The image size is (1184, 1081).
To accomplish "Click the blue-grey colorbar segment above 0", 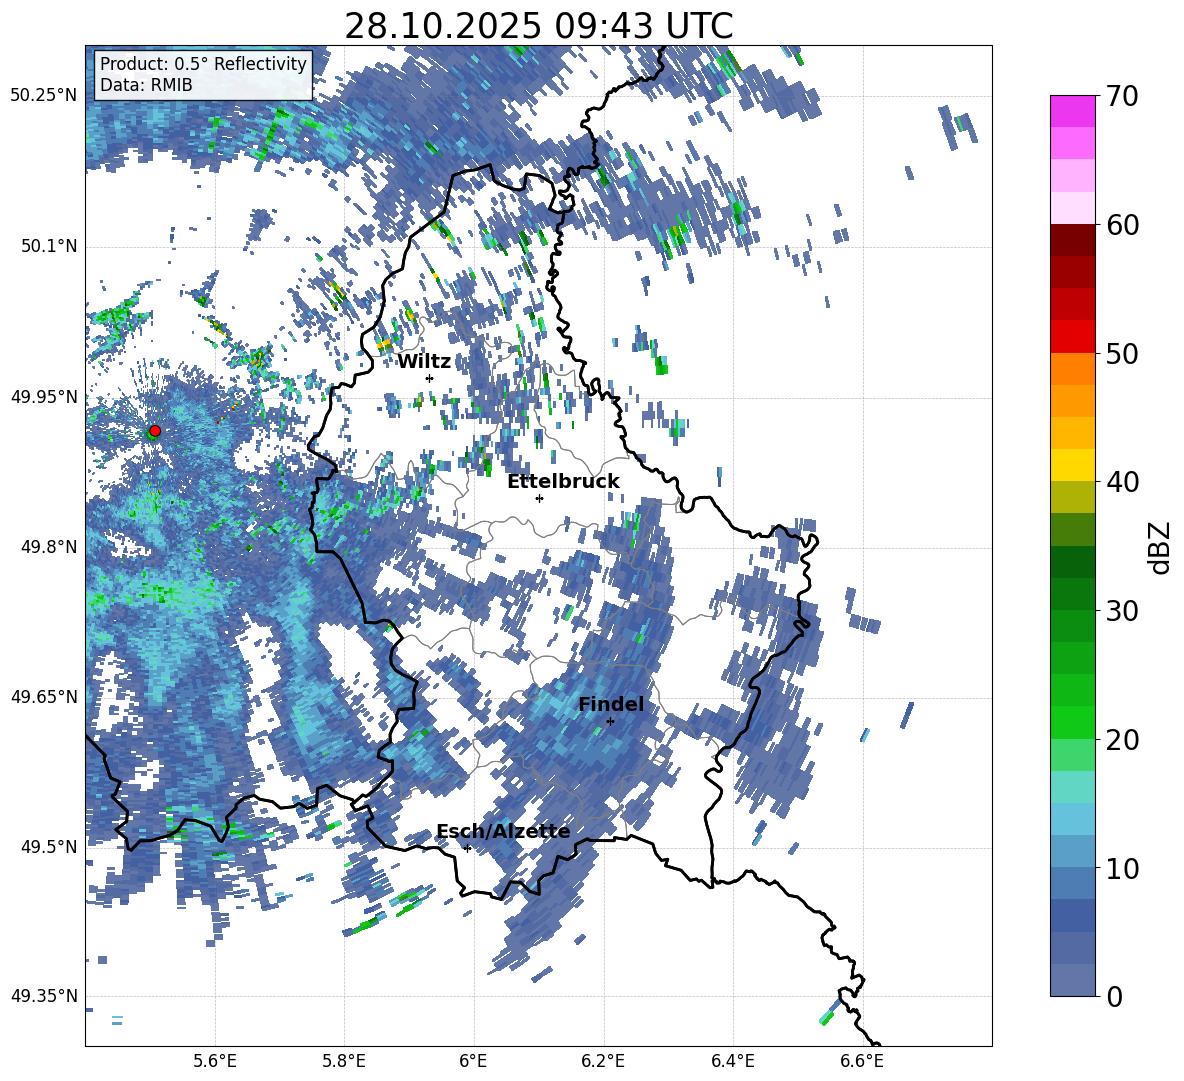I will [1072, 980].
